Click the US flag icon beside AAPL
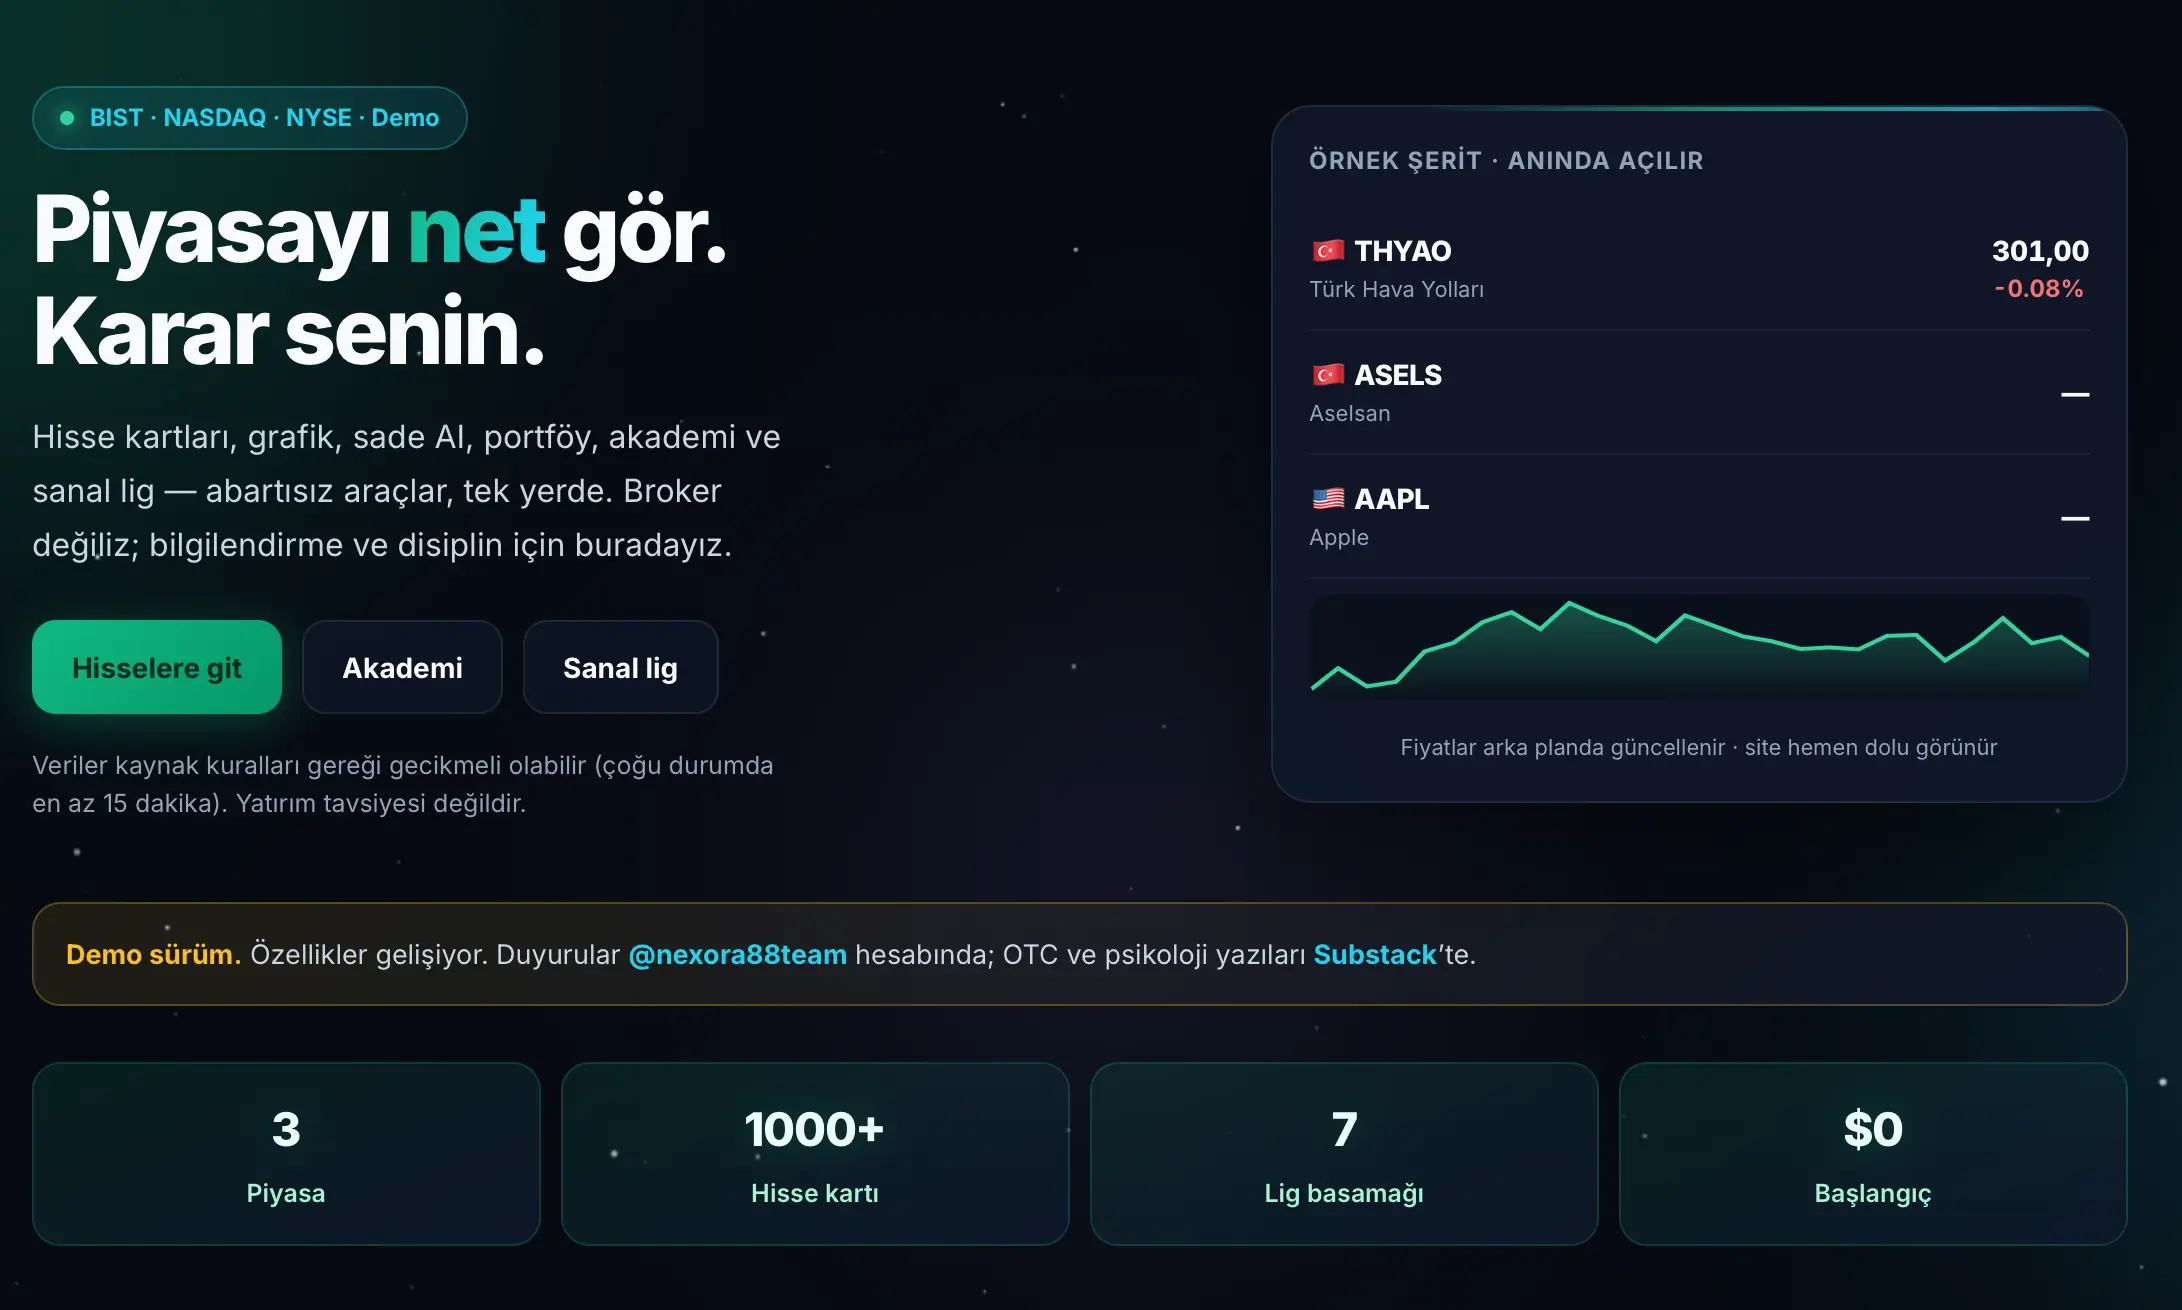The image size is (2182, 1310). click(x=1328, y=498)
